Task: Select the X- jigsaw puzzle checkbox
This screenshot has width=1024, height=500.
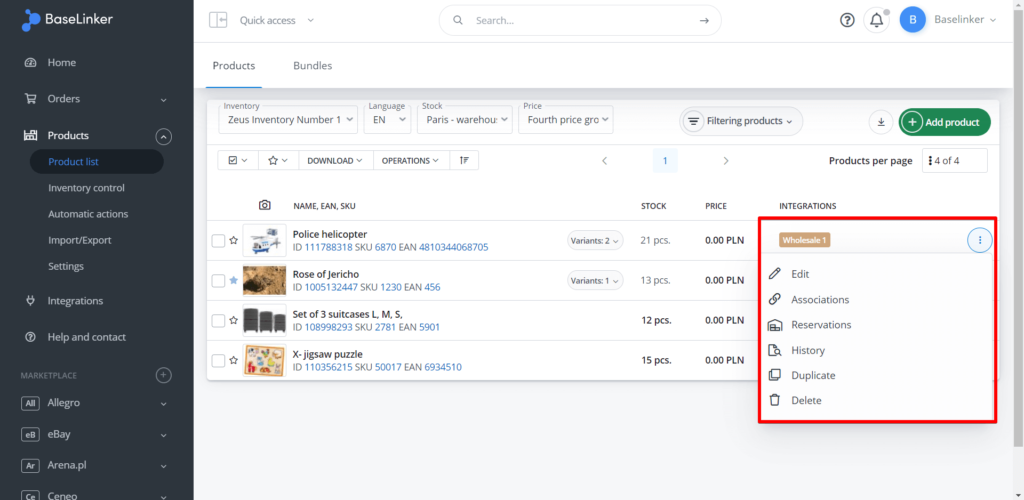Action: click(x=218, y=360)
